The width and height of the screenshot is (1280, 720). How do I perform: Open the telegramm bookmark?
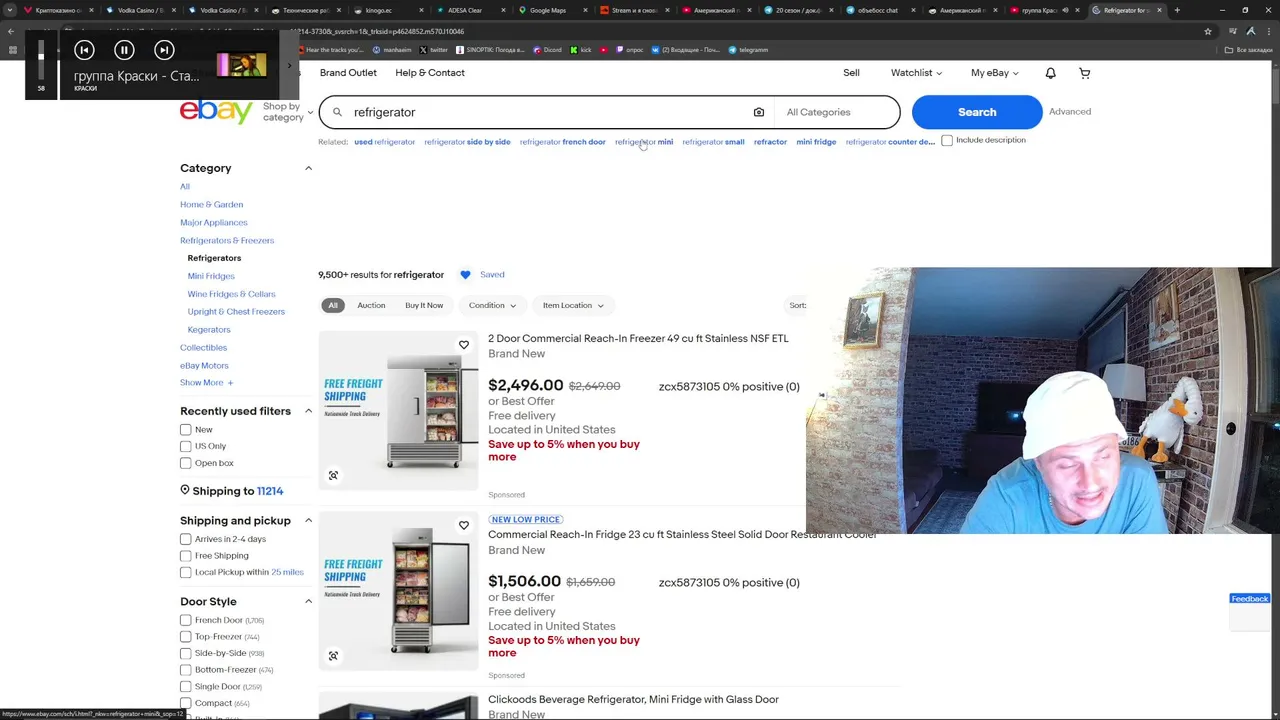tap(748, 50)
